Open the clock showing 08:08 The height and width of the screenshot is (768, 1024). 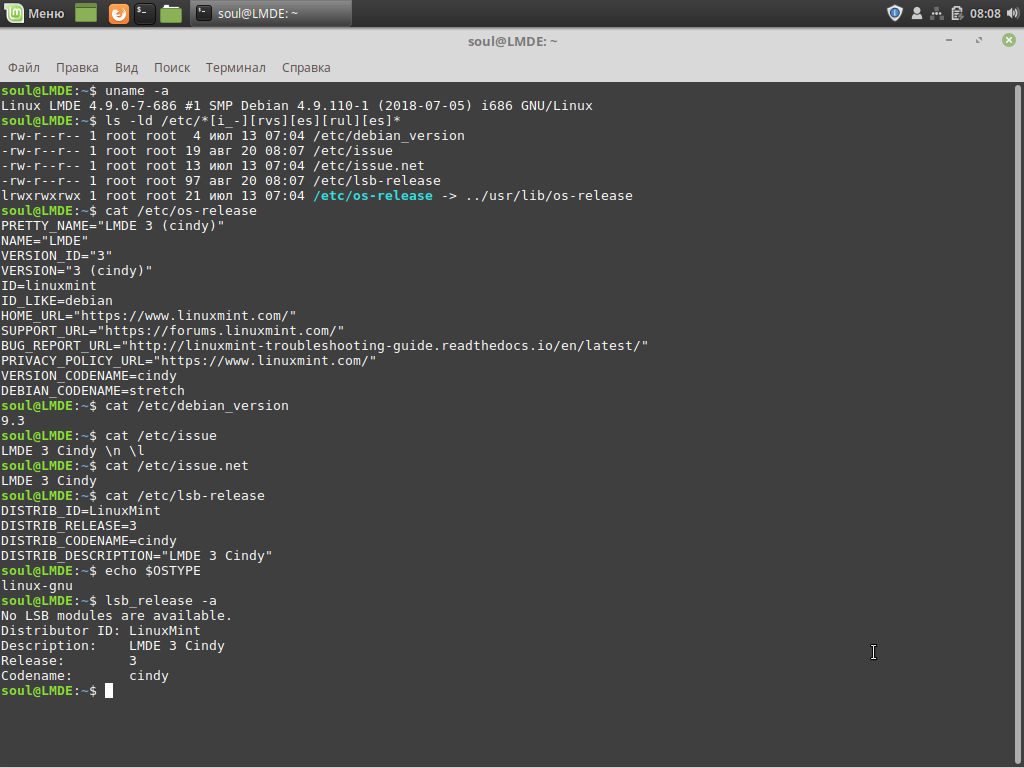(x=985, y=13)
